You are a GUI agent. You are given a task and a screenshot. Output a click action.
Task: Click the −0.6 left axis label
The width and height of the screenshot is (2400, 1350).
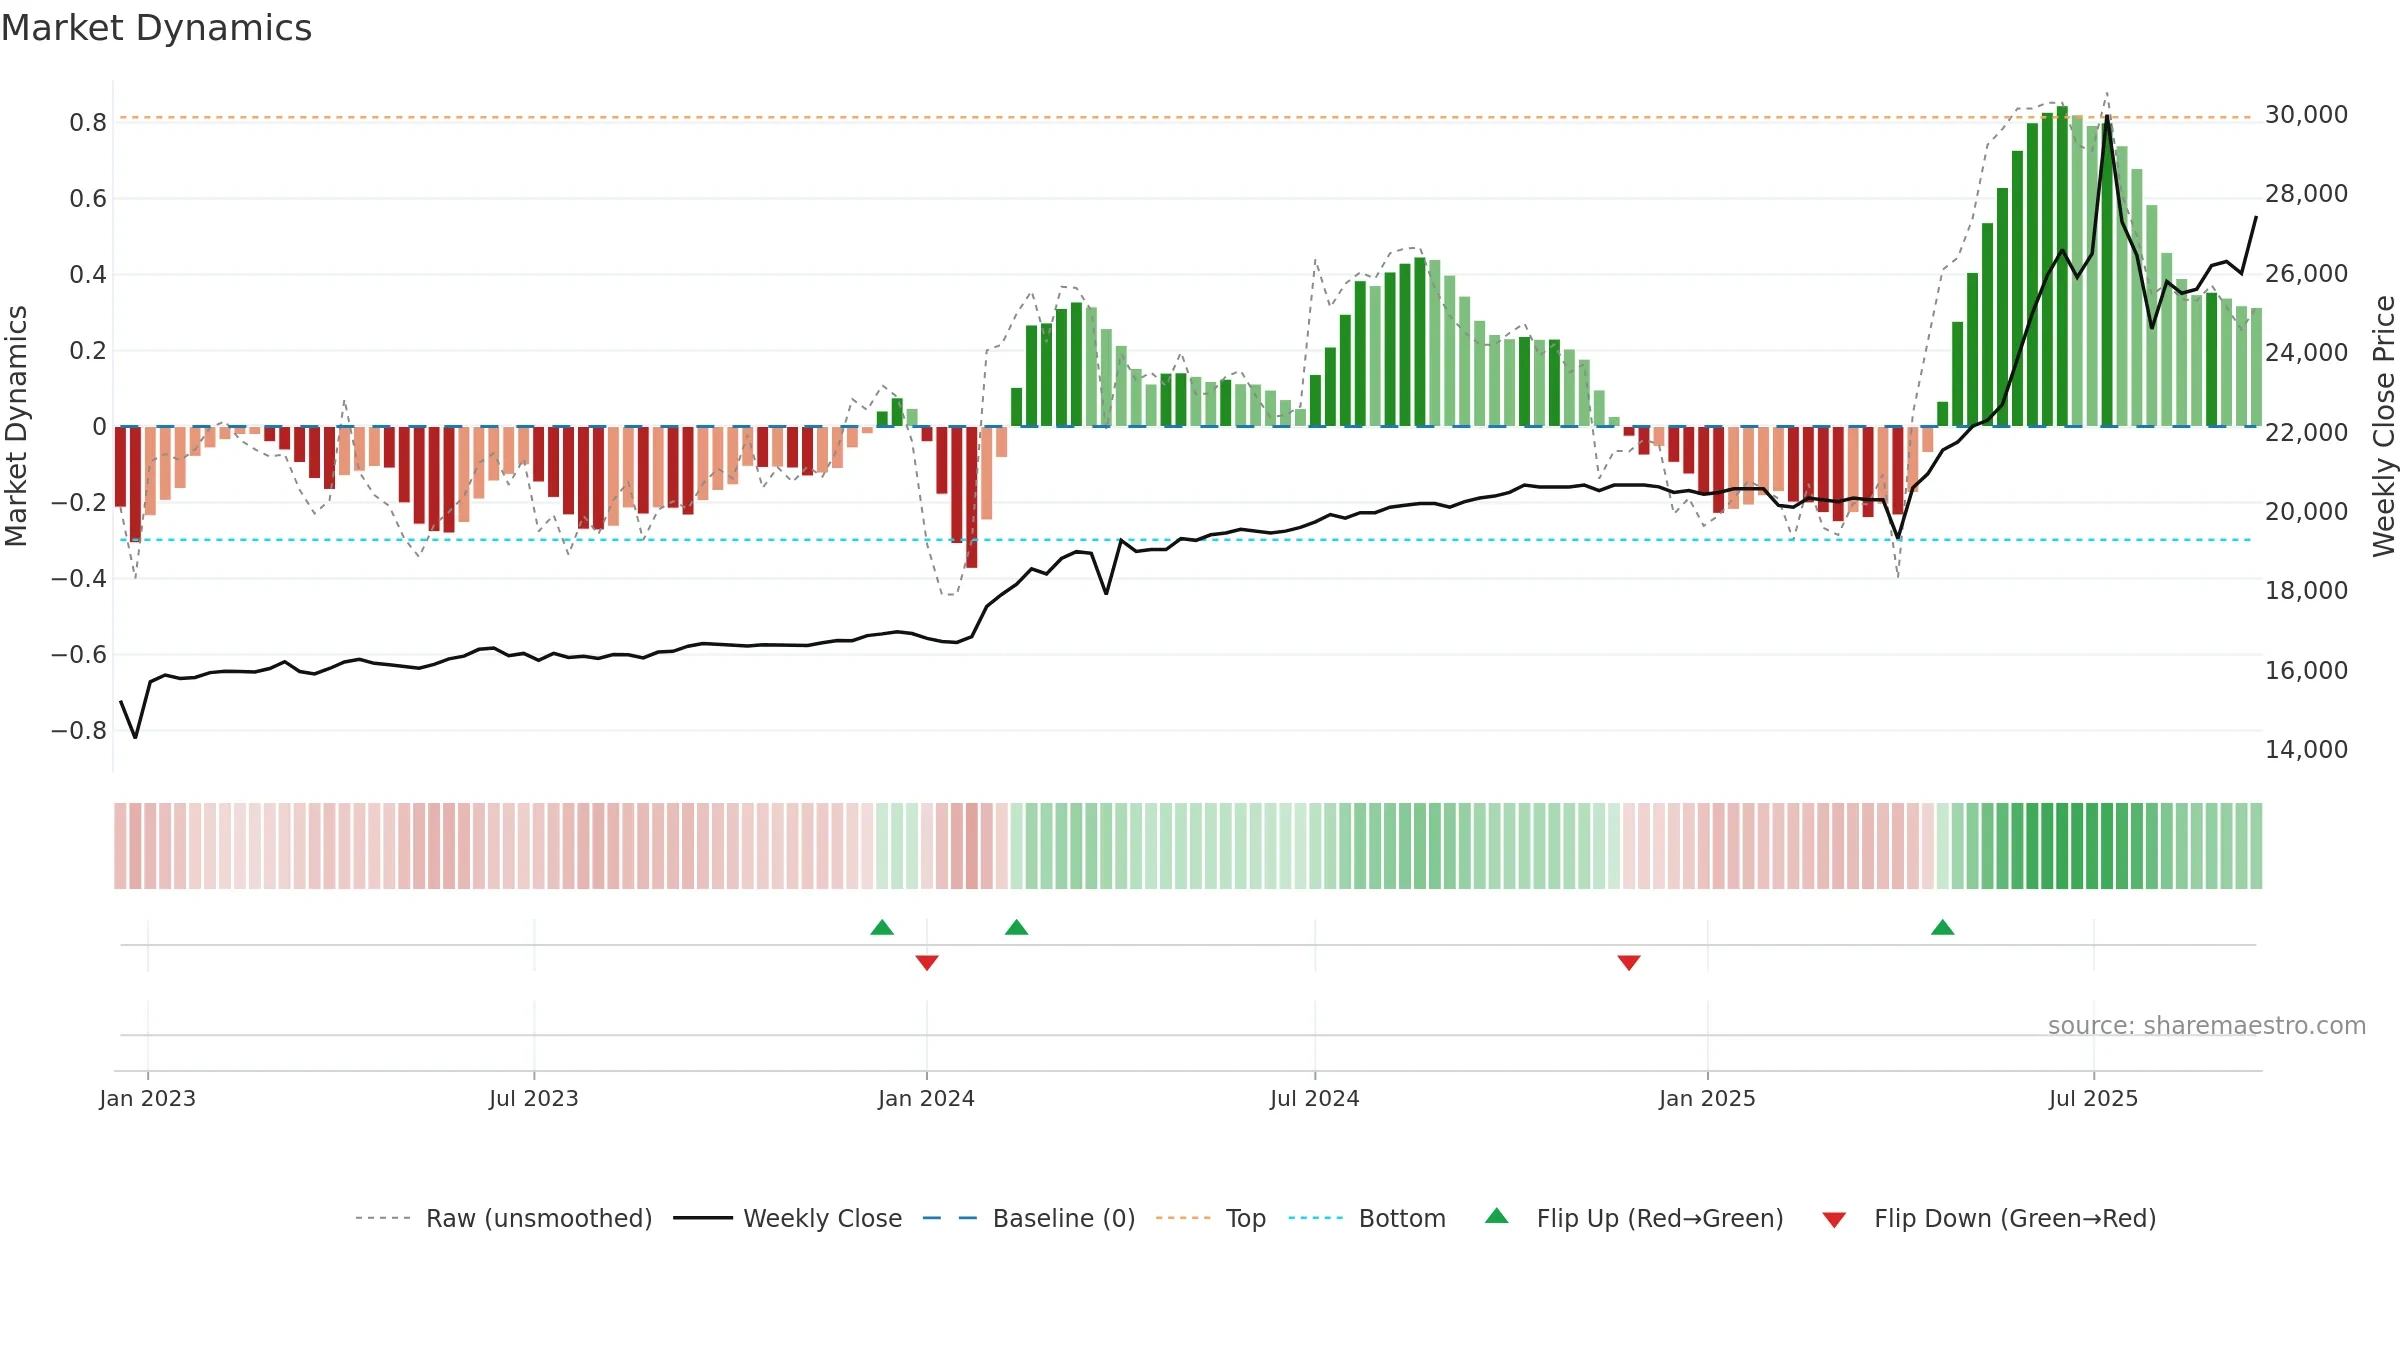coord(79,655)
